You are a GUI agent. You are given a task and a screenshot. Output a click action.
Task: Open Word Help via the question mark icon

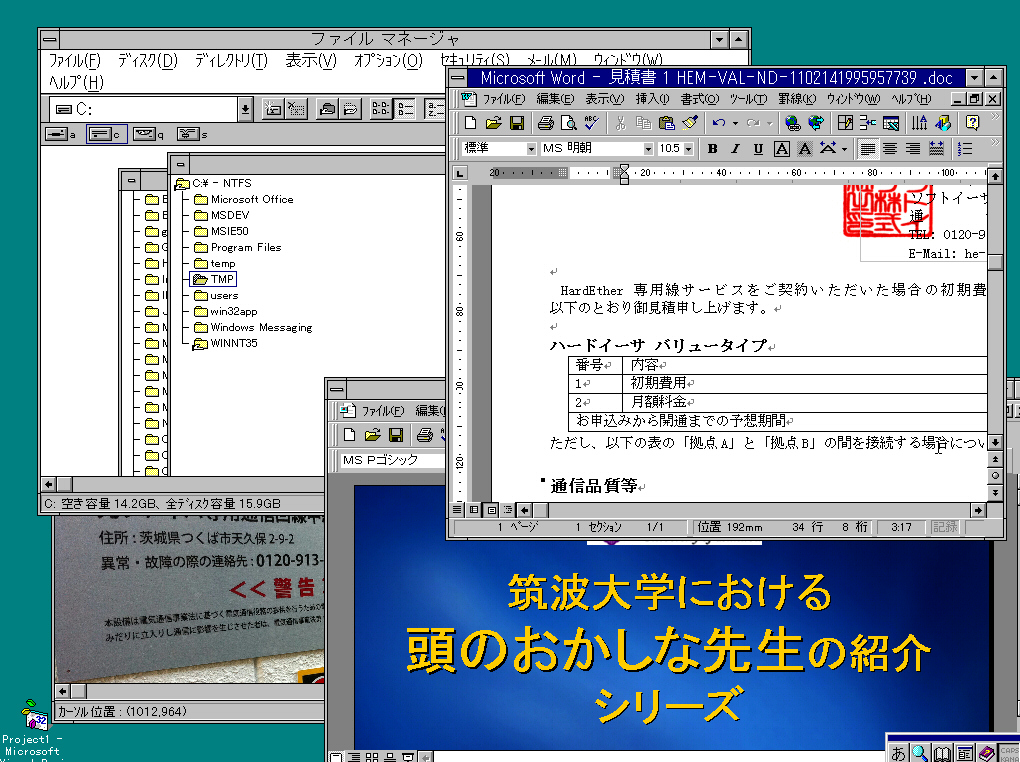(x=972, y=122)
